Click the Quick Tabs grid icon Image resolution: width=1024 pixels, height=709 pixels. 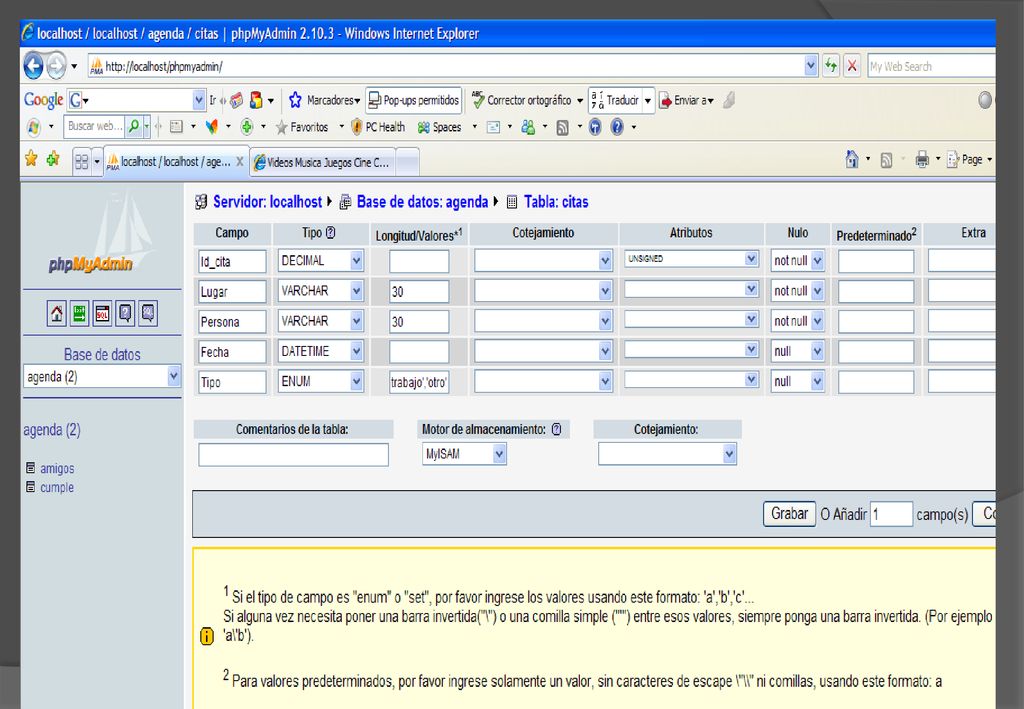point(81,161)
